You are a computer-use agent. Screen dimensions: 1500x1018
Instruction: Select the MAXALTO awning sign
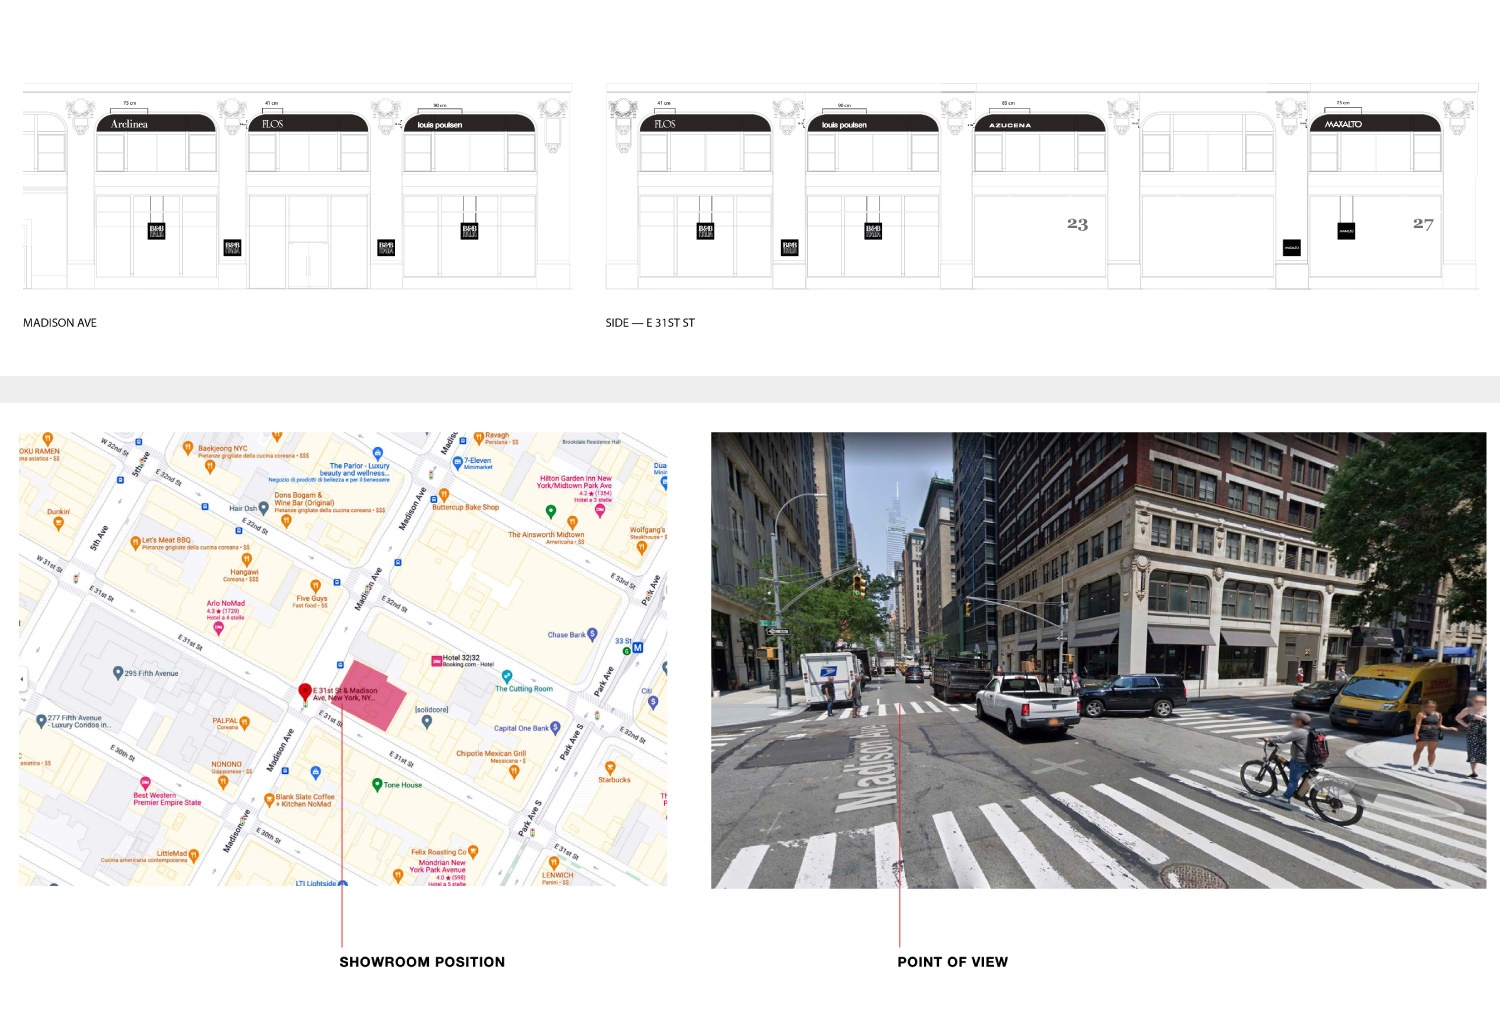click(x=1374, y=124)
